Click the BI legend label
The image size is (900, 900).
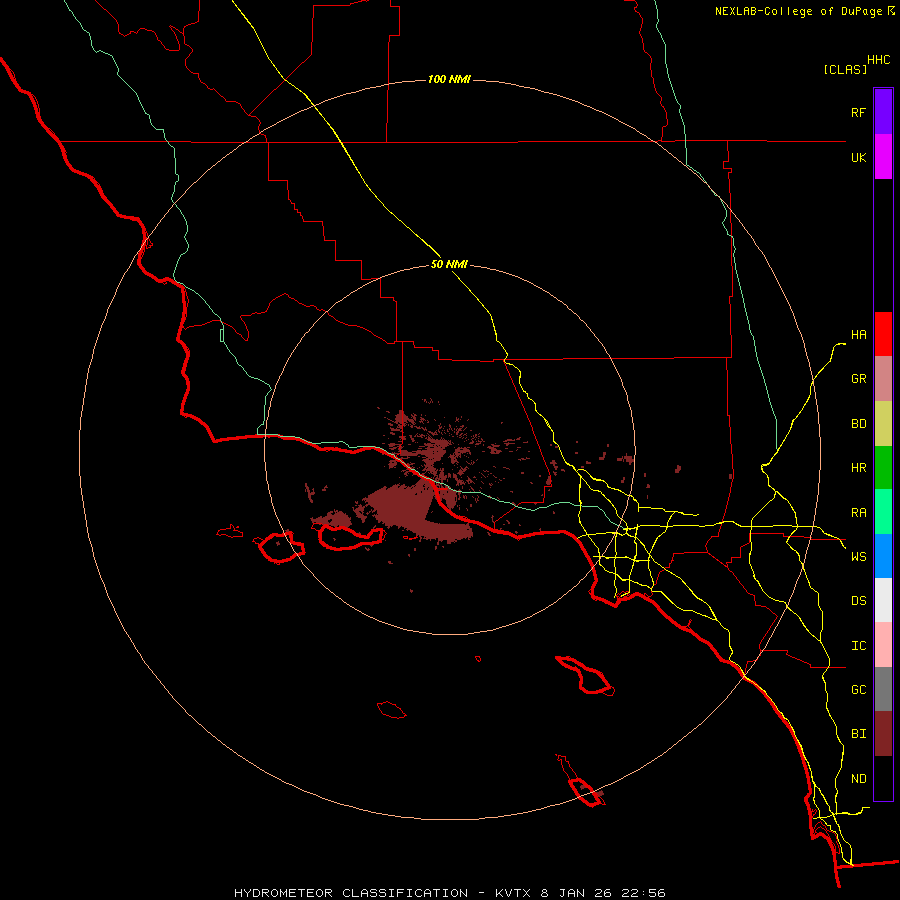click(859, 734)
